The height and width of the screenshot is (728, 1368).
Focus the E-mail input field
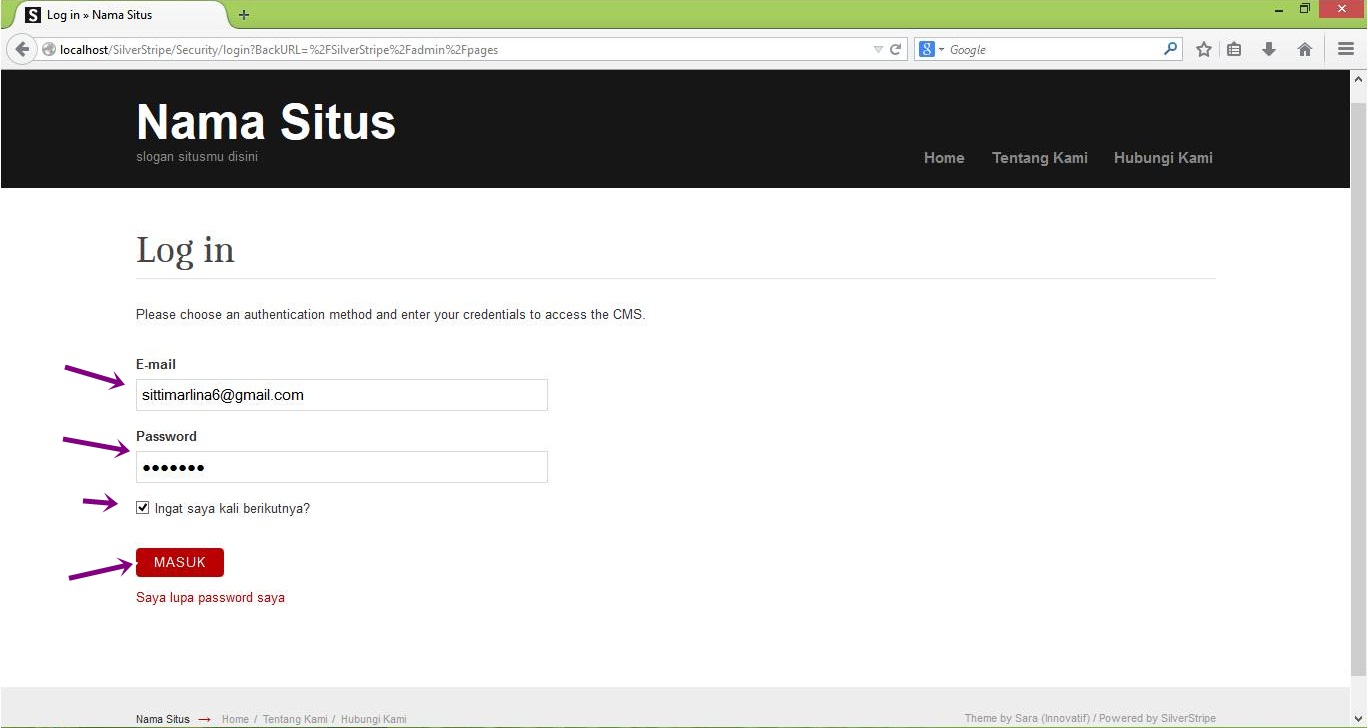tap(341, 395)
